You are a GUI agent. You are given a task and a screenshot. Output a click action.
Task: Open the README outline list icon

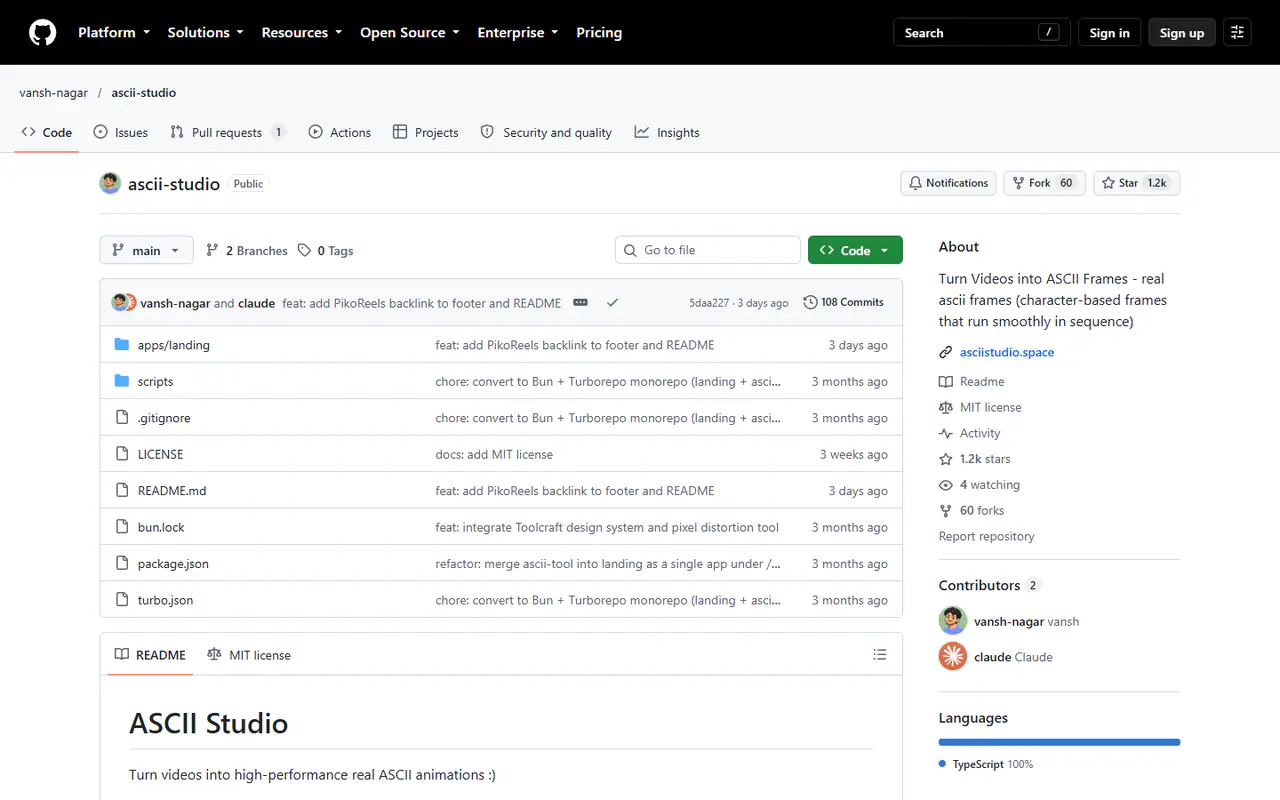tap(880, 655)
